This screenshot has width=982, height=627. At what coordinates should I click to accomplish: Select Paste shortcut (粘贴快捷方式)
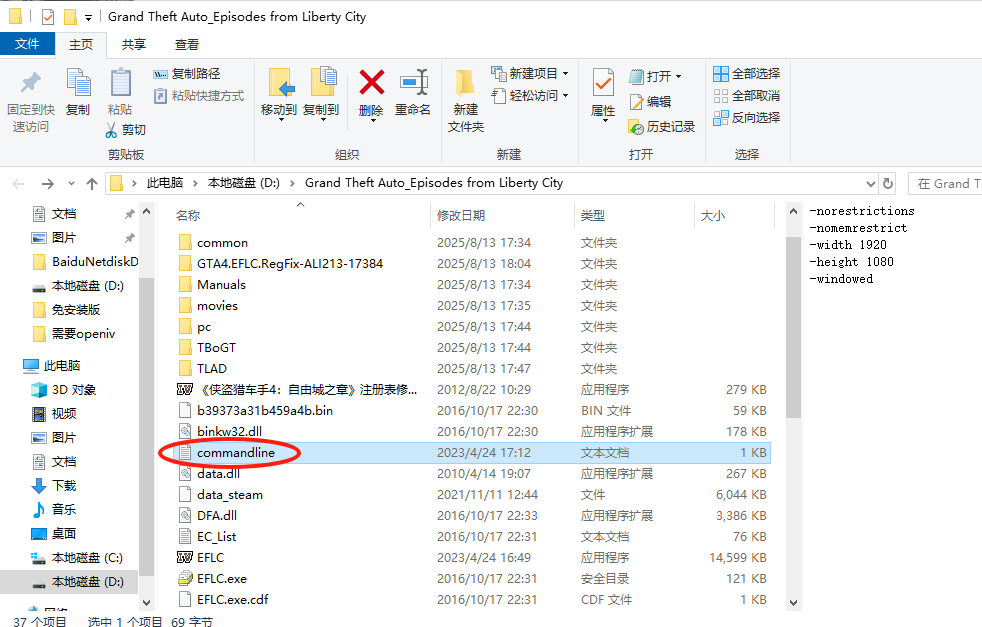(199, 96)
